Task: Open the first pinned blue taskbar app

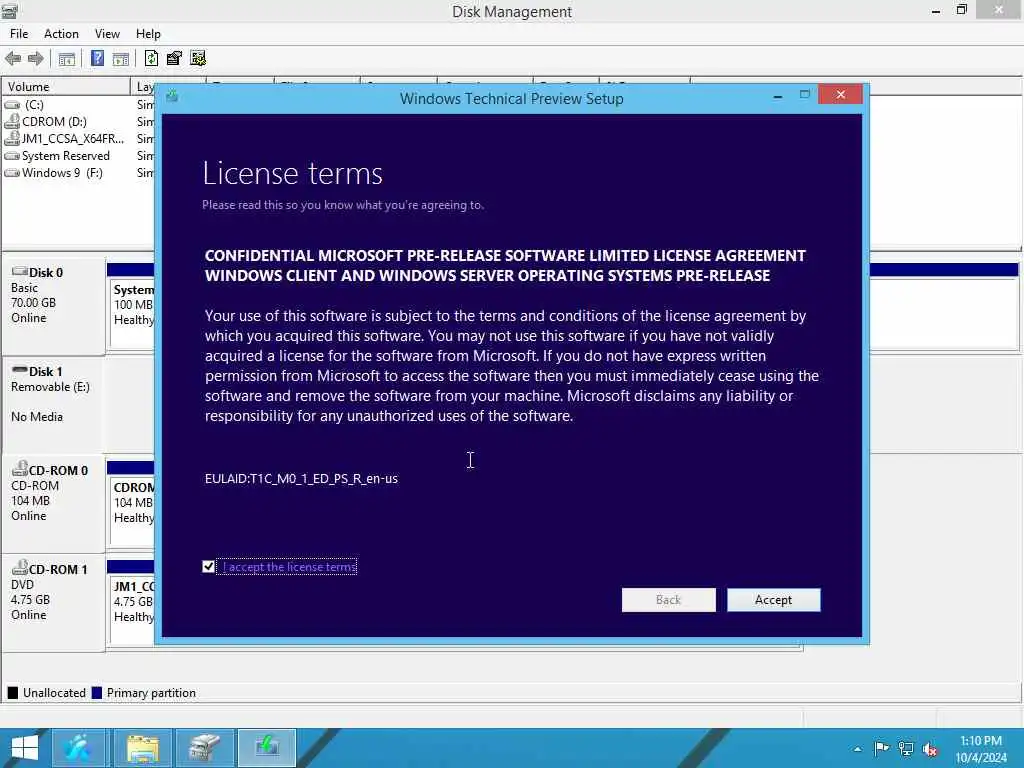Action: tap(78, 748)
